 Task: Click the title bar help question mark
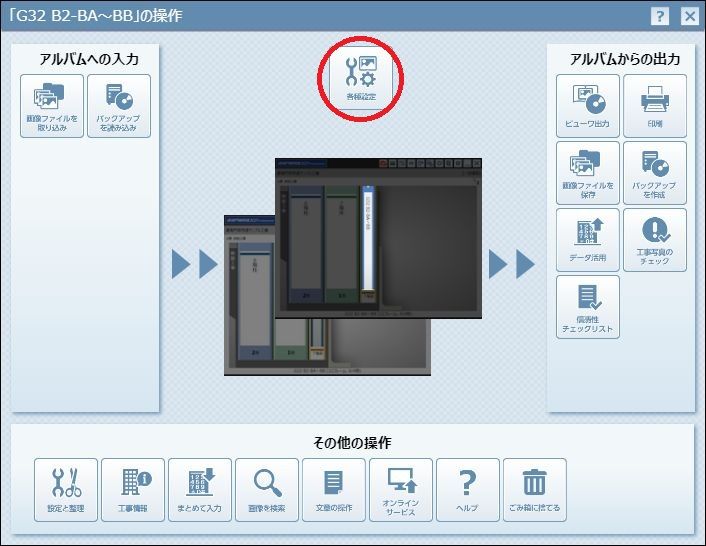pyautogui.click(x=660, y=16)
